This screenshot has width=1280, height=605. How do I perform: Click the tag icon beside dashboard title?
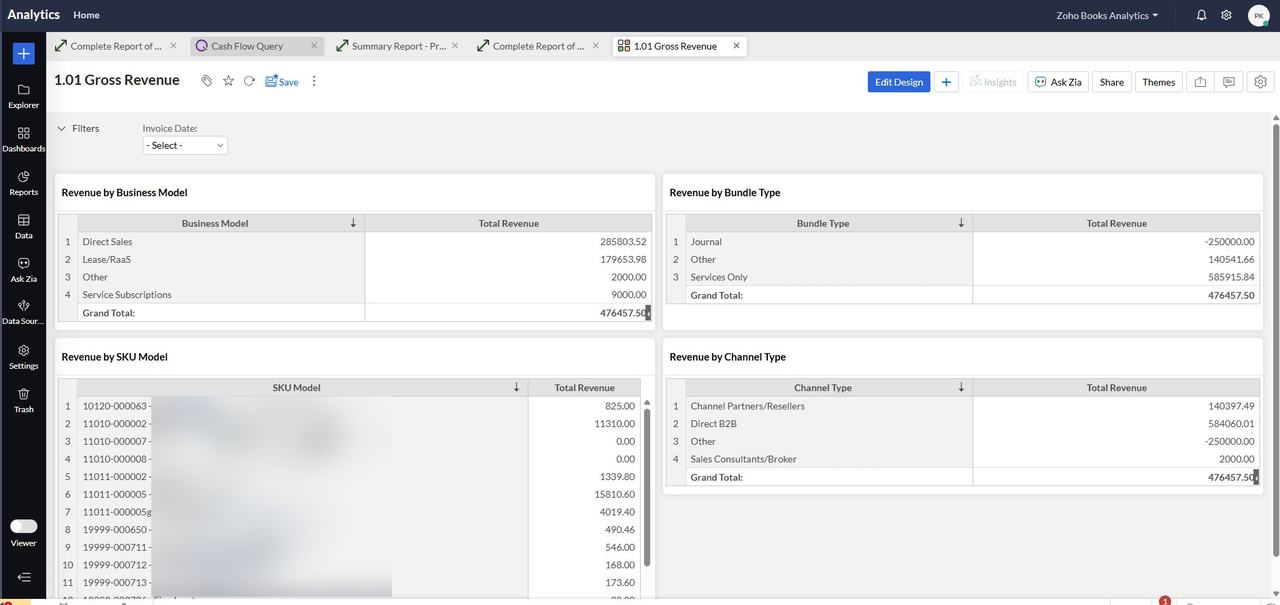click(x=206, y=81)
